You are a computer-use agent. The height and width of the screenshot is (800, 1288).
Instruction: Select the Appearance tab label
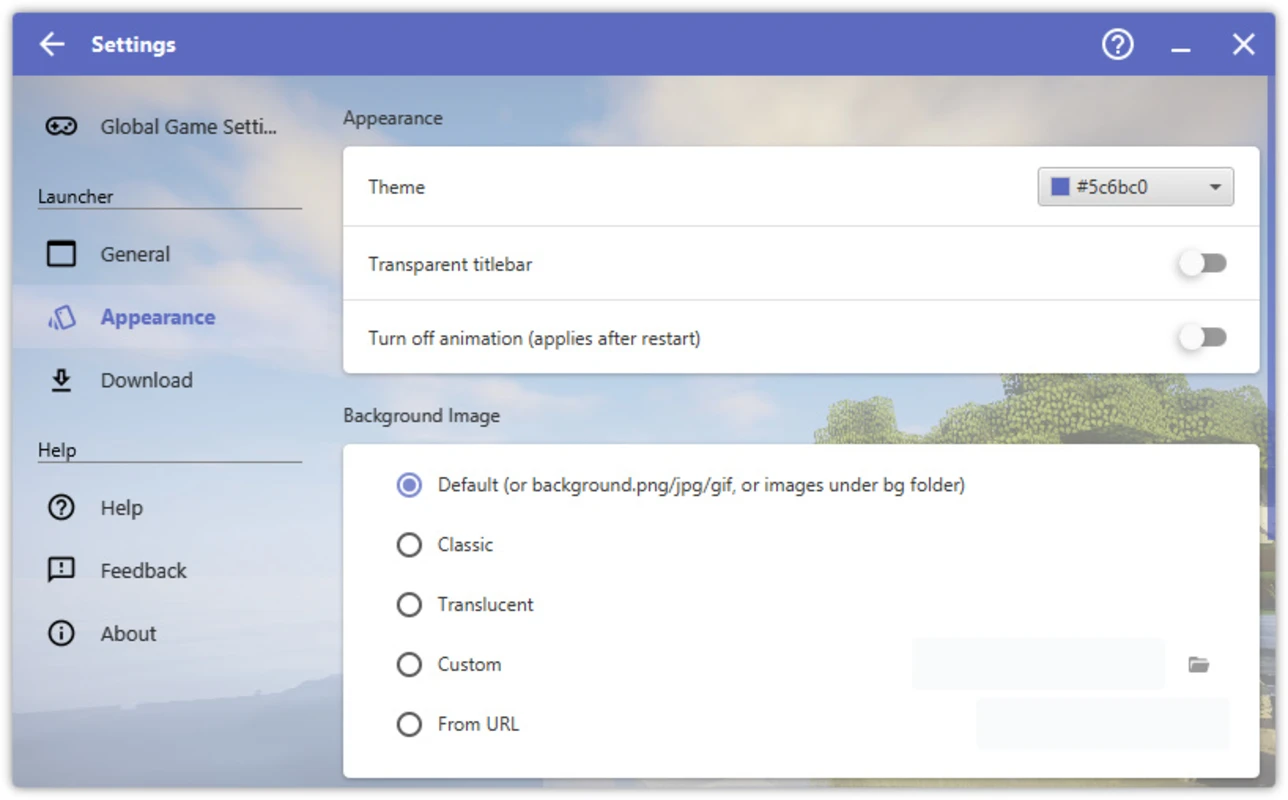(158, 317)
